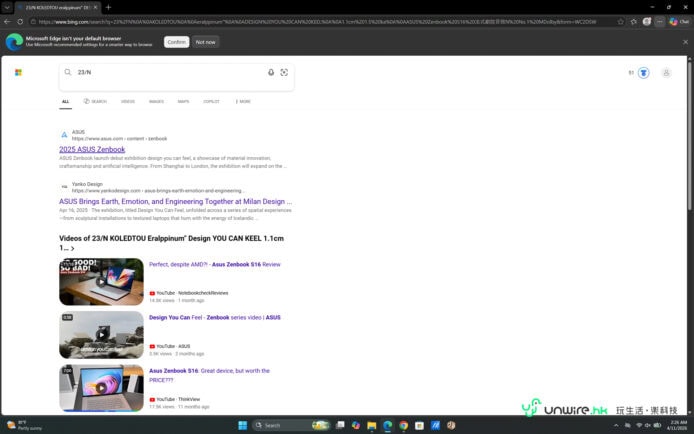Select the ALL results tab

[66, 102]
